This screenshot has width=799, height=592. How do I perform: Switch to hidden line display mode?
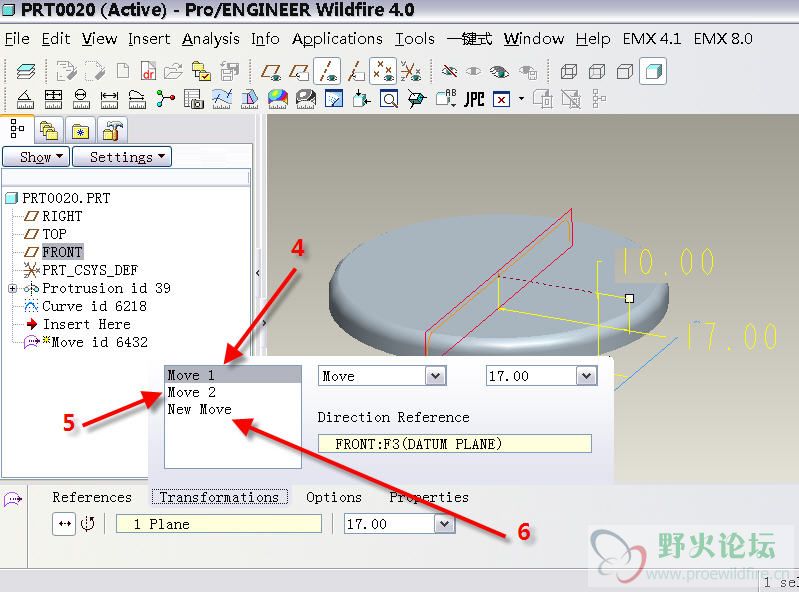pos(597,71)
